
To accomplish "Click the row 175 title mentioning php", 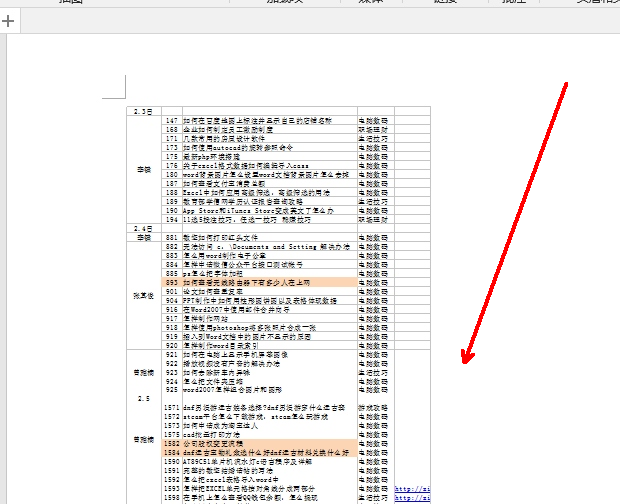I will (211, 157).
